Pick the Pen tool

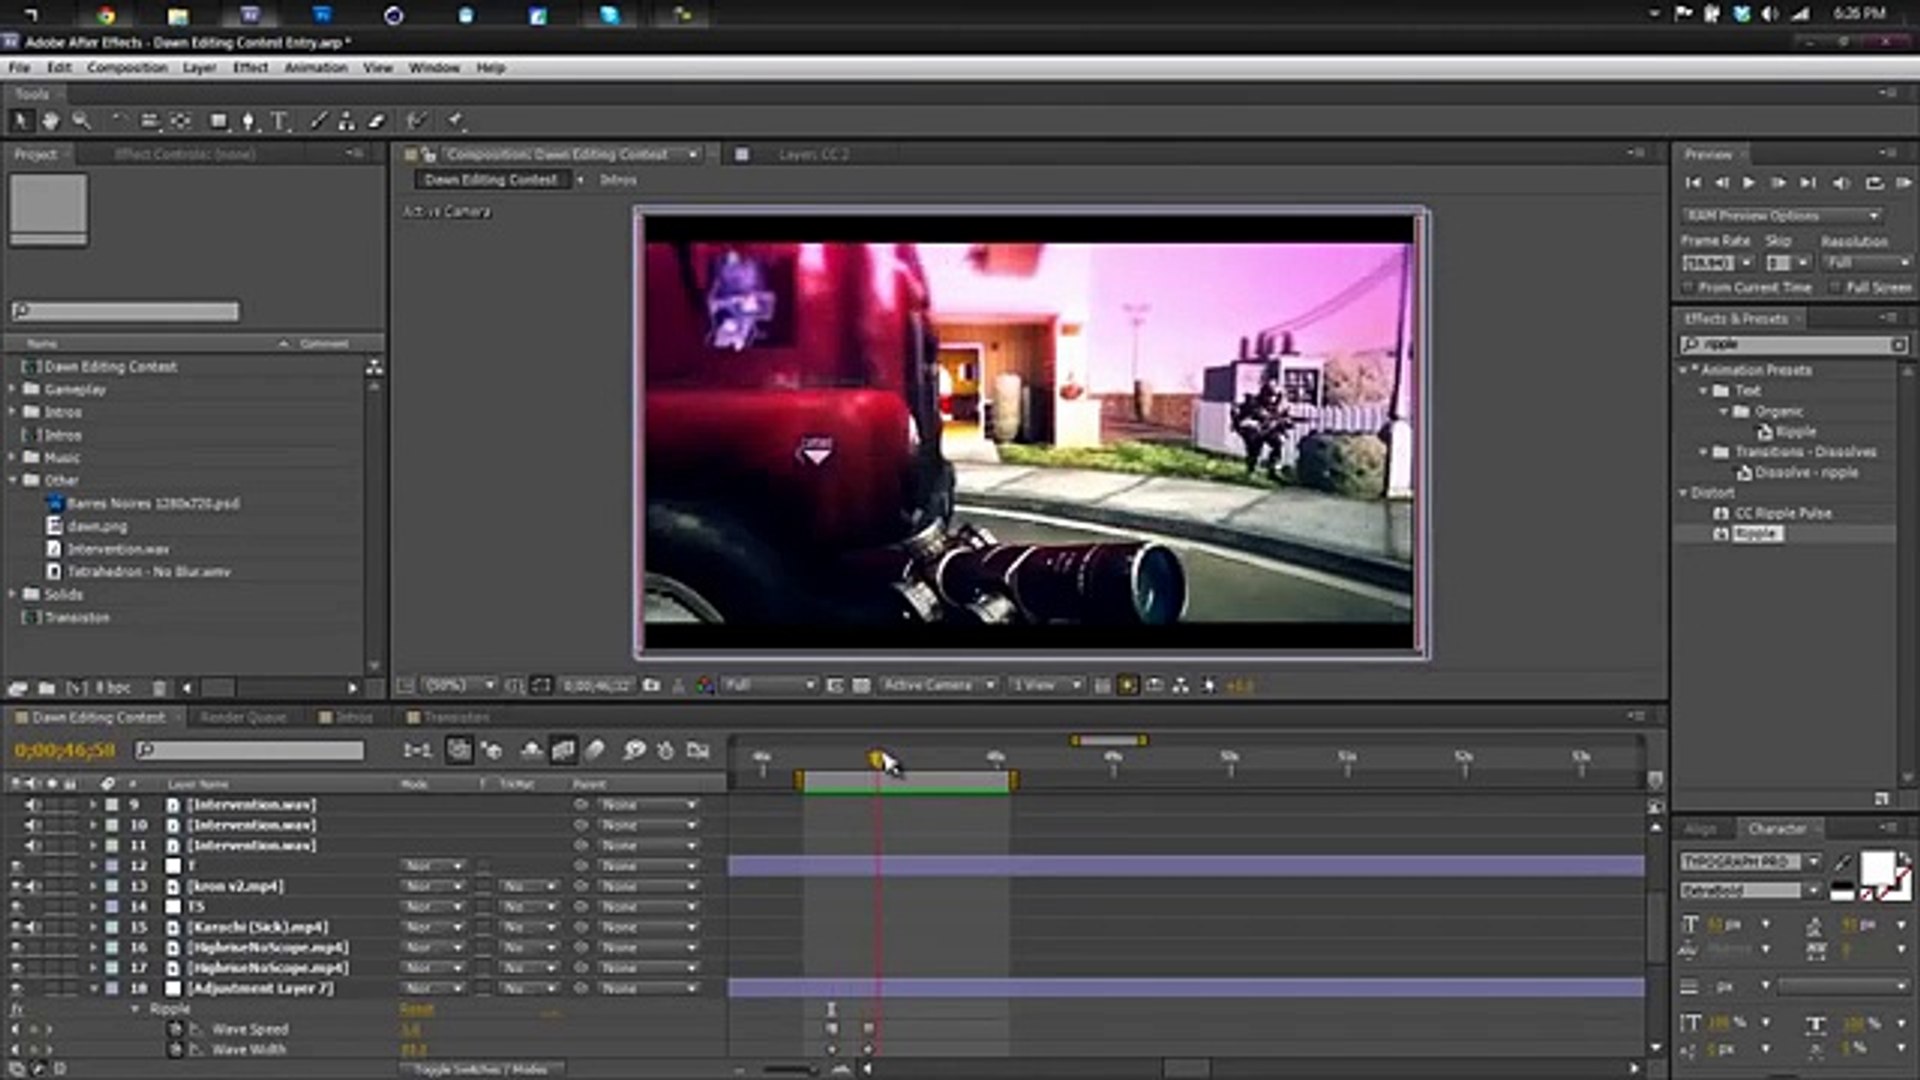247,120
